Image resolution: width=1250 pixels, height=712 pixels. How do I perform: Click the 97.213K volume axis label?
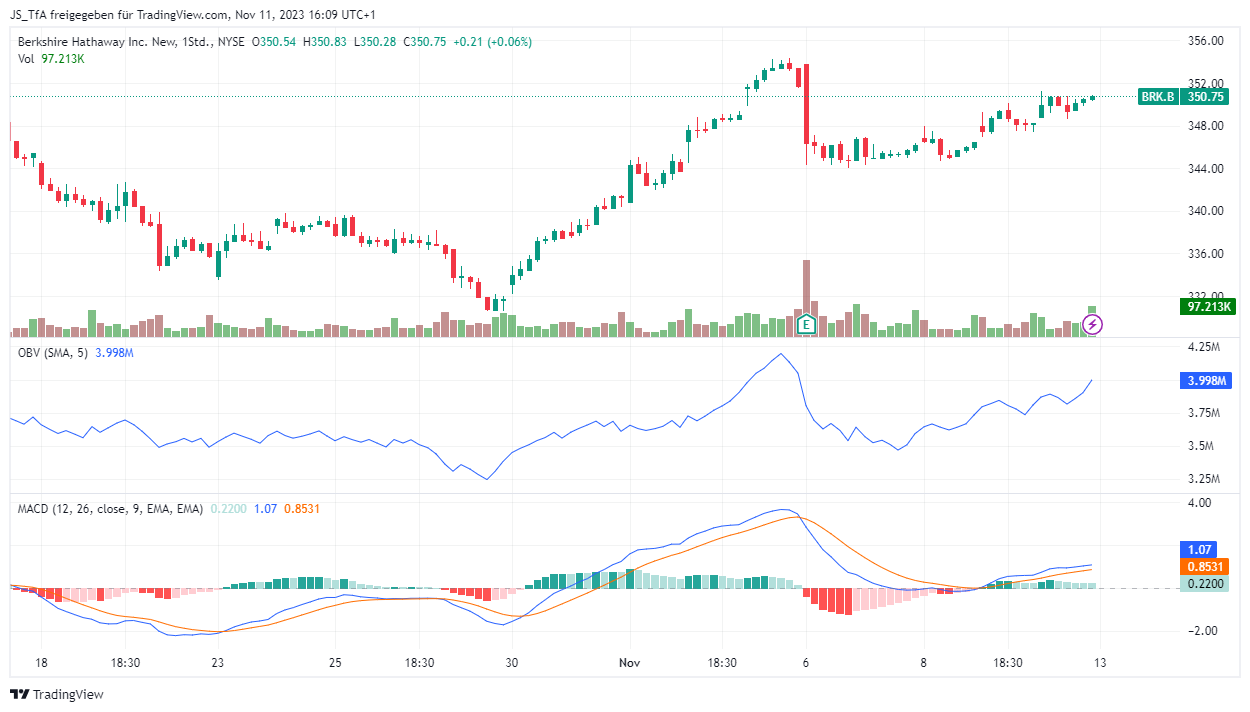(1207, 307)
